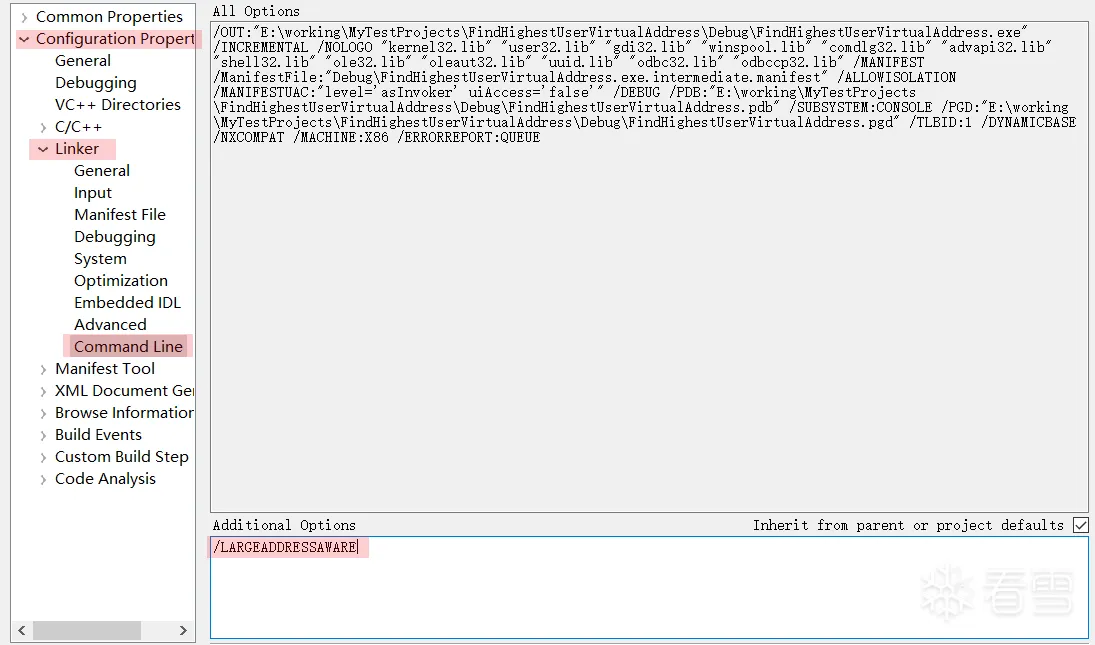Viewport: 1095px width, 645px height.
Task: Collapse the Linker tree node
Action: click(43, 149)
